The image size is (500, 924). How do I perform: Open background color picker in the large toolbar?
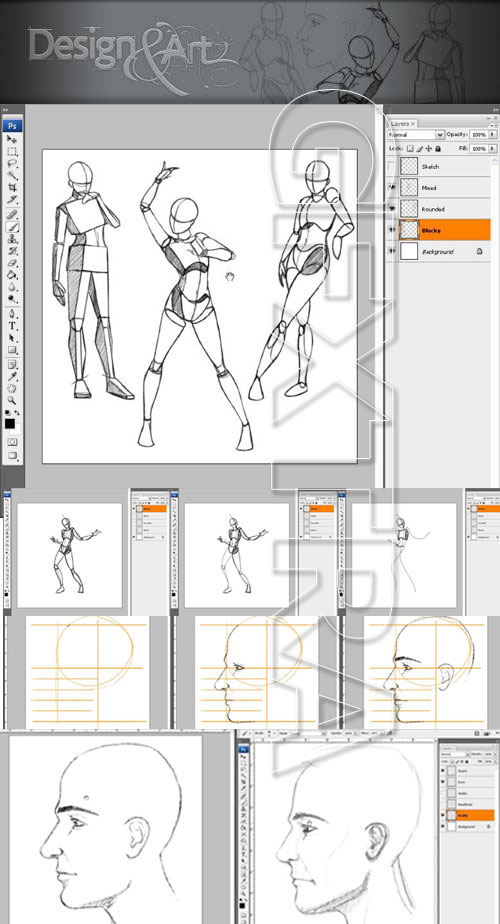16,429
